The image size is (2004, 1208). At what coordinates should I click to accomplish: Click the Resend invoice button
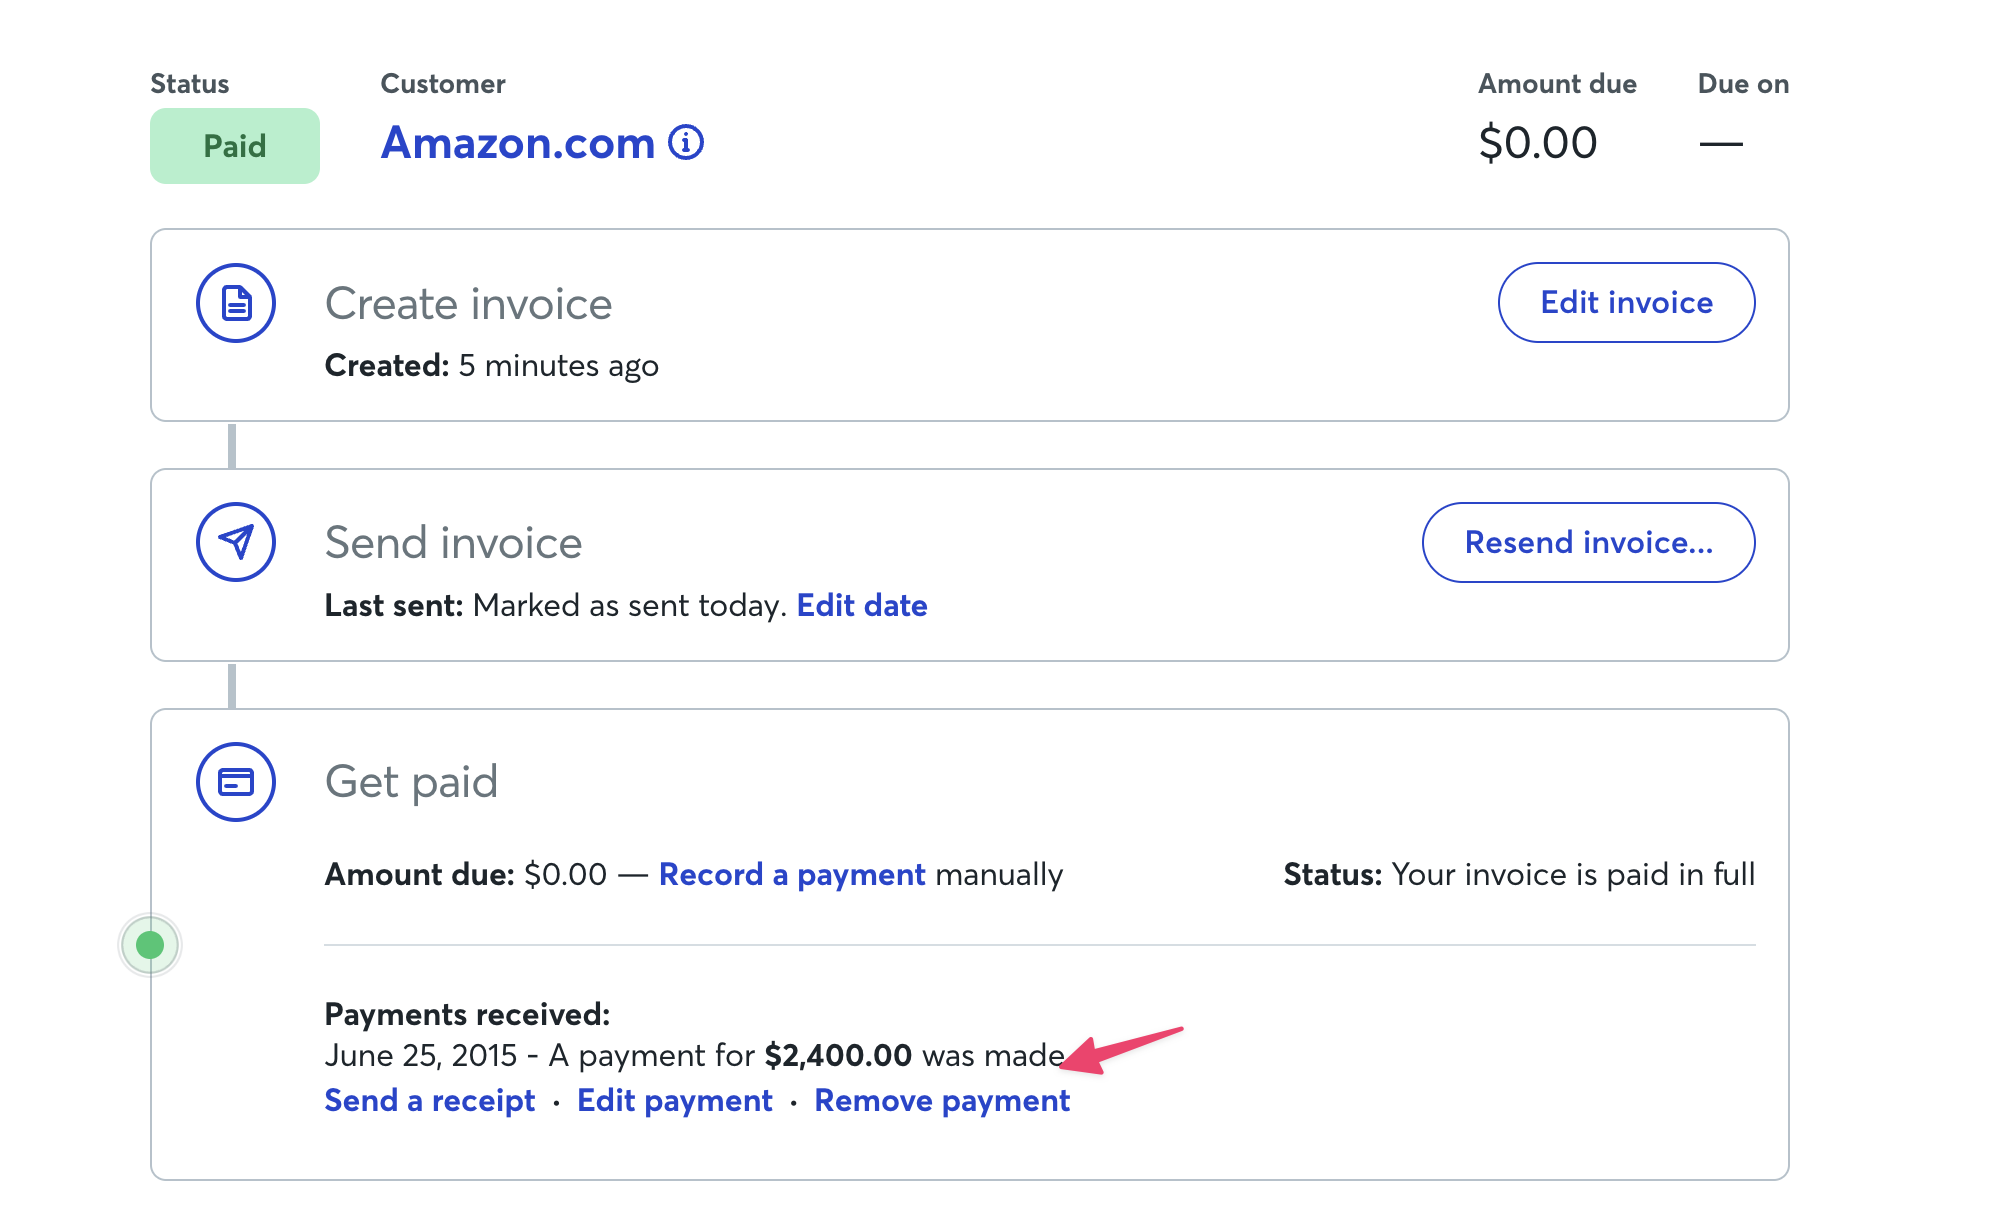tap(1588, 542)
